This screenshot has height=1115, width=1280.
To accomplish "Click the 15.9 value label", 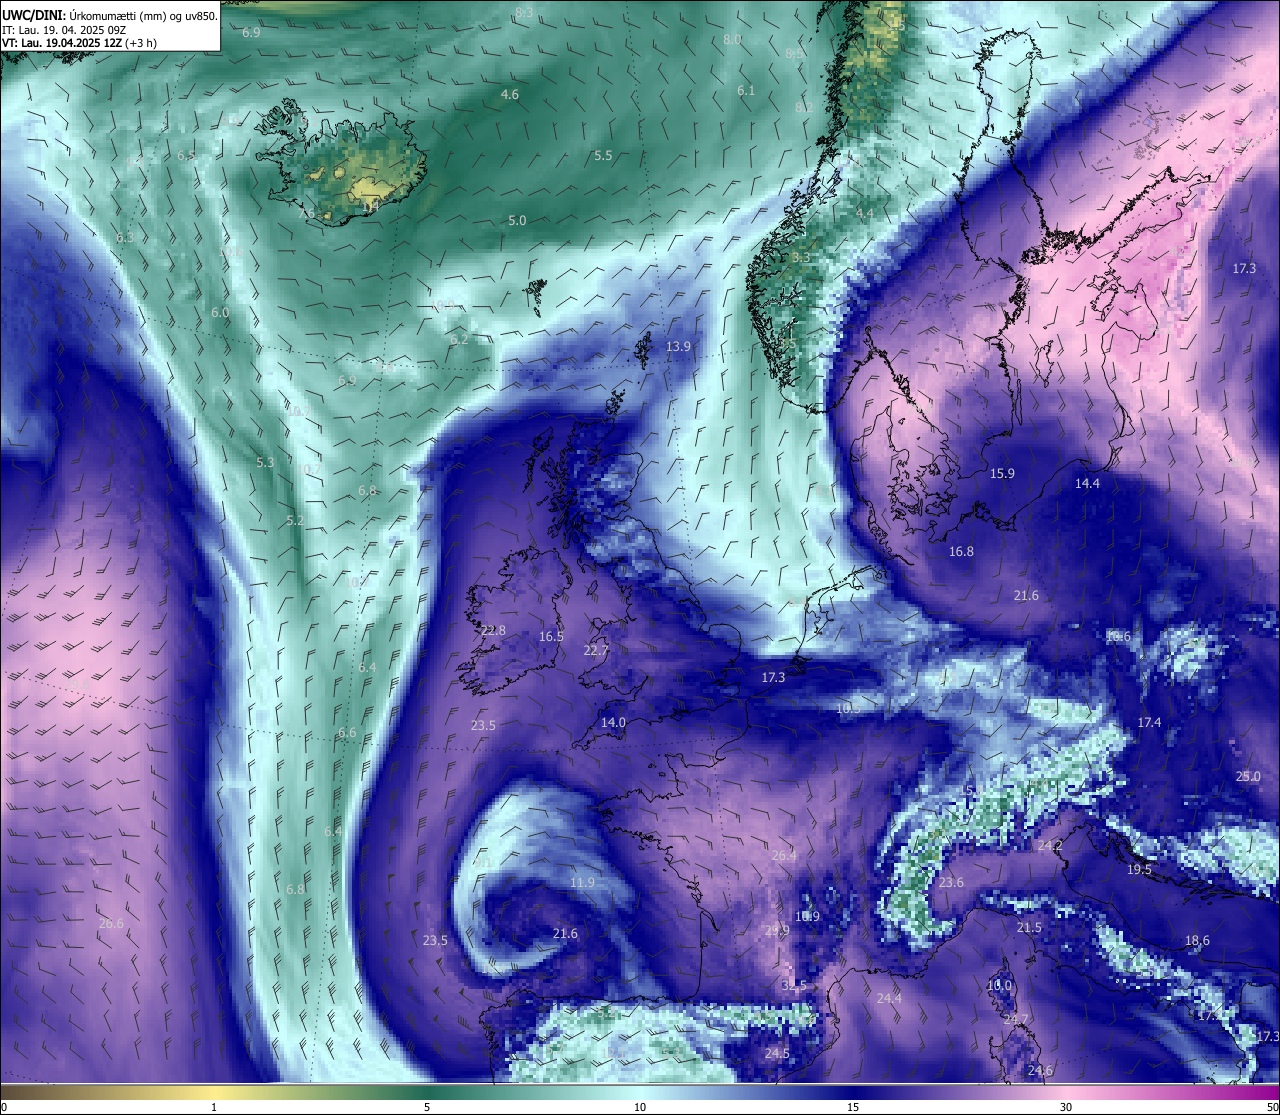I will [x=1002, y=473].
